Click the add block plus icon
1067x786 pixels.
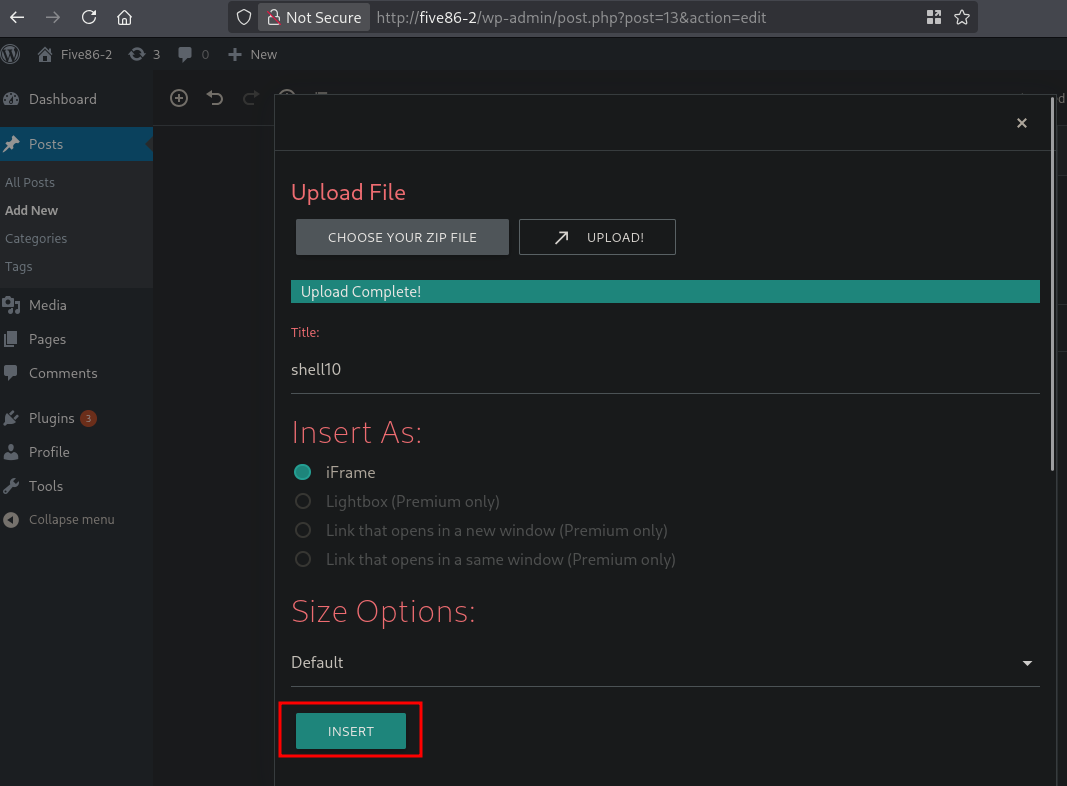tap(179, 99)
